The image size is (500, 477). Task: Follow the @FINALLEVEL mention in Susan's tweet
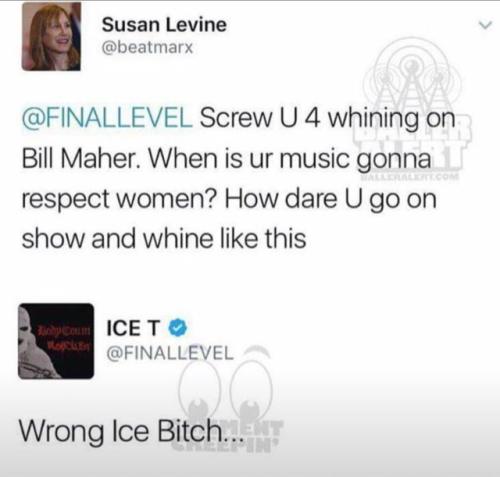(107, 119)
